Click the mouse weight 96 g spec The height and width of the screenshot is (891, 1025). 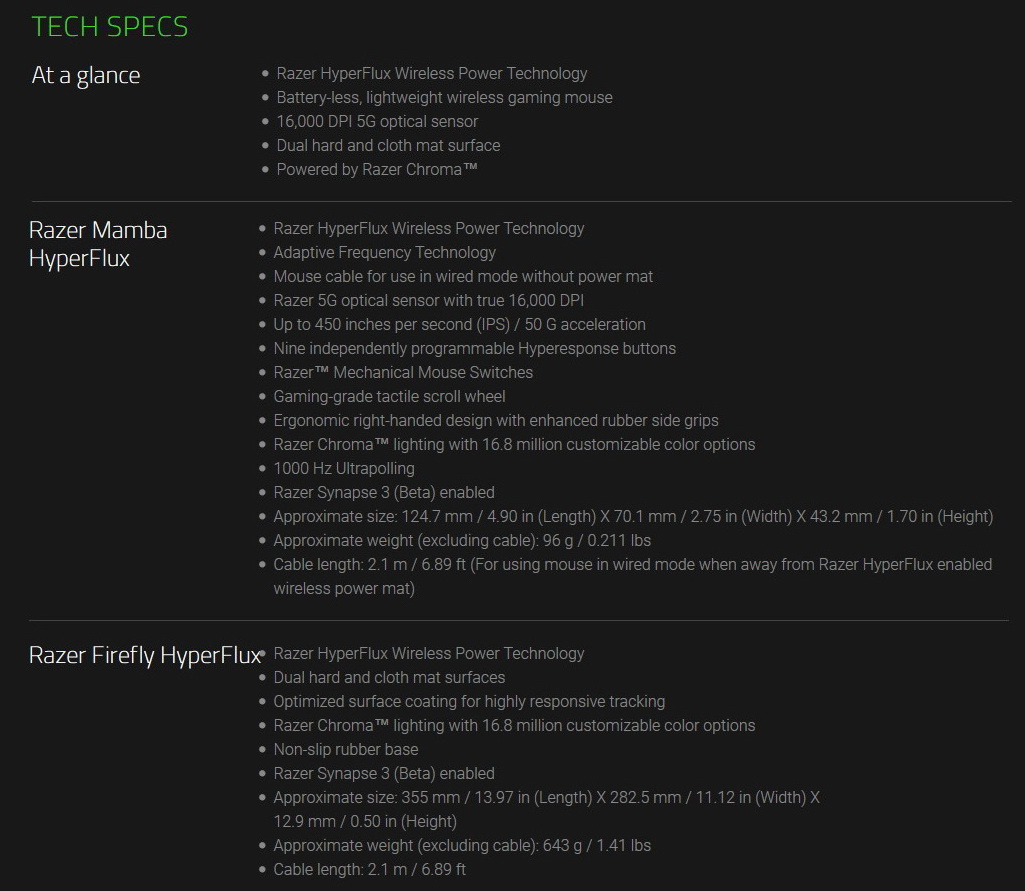coord(462,541)
